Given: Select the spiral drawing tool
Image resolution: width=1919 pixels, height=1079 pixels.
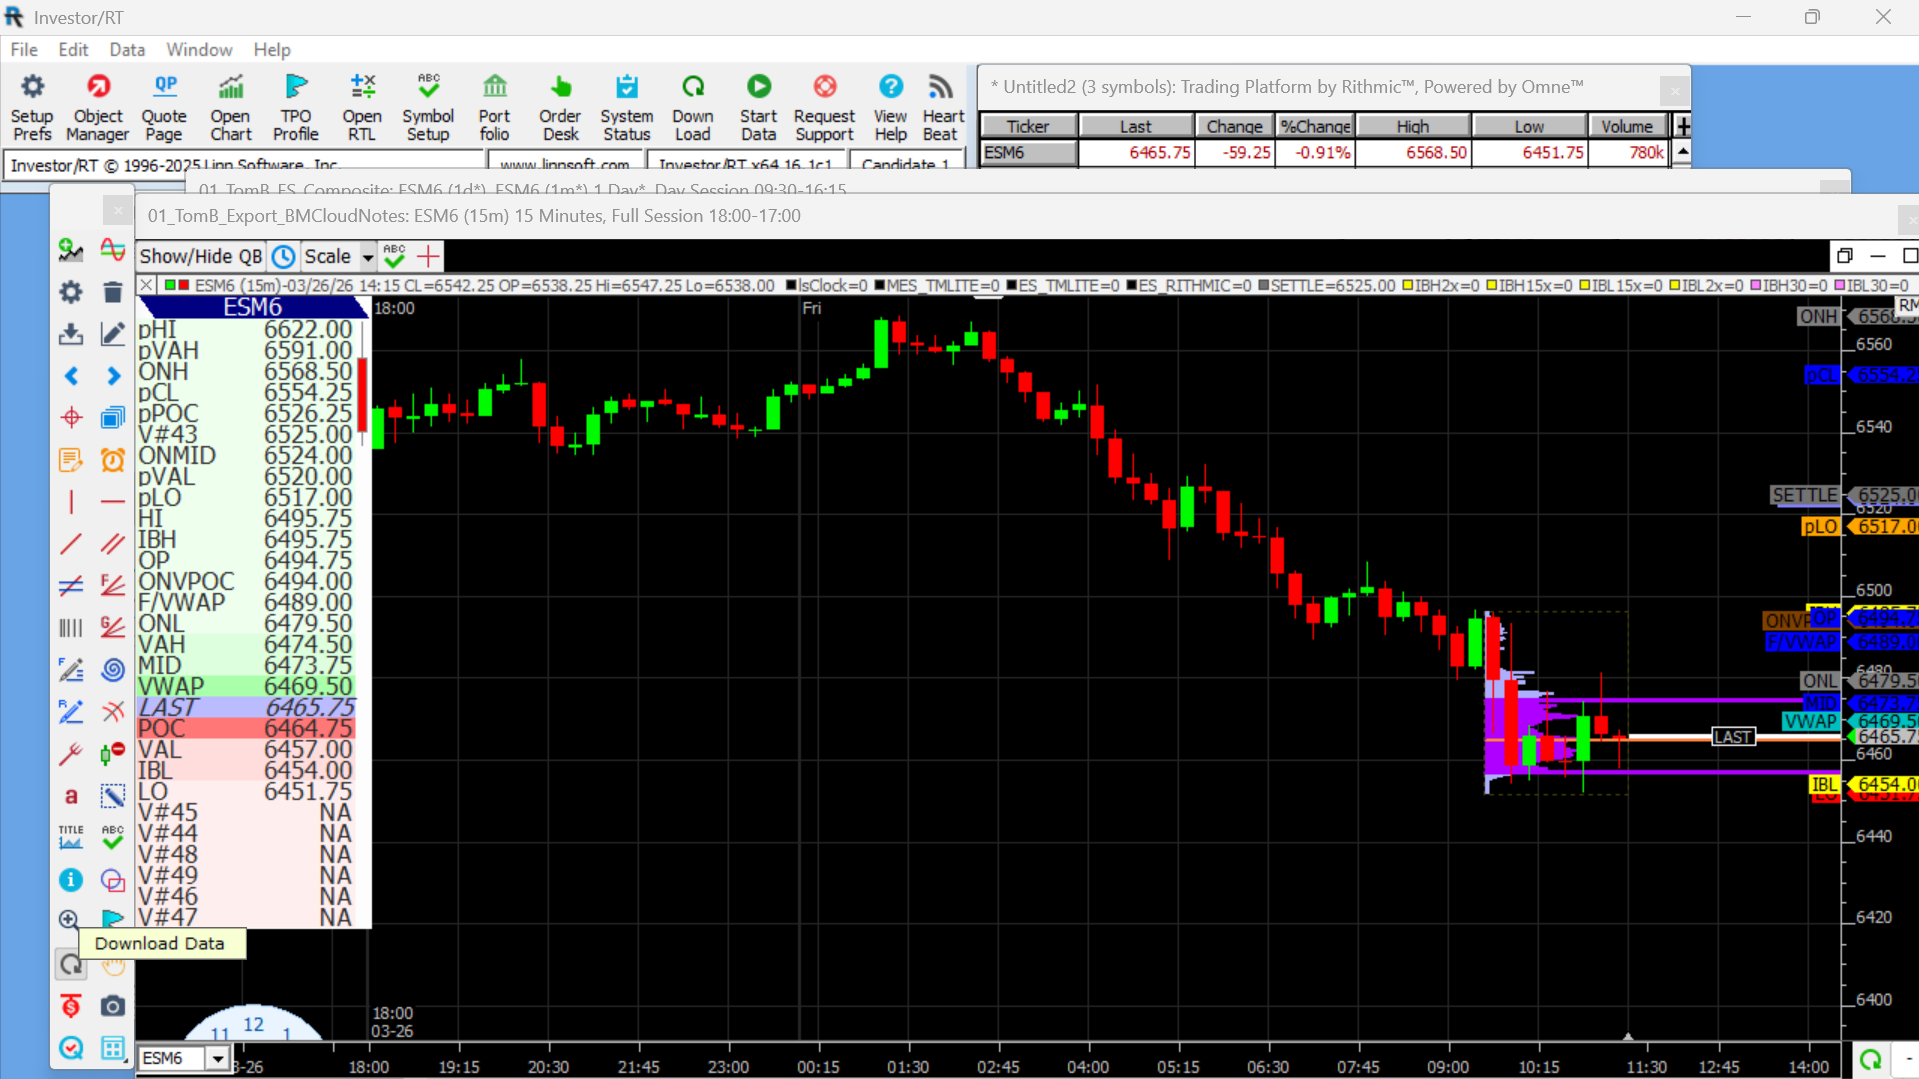Looking at the screenshot, I should 113,670.
